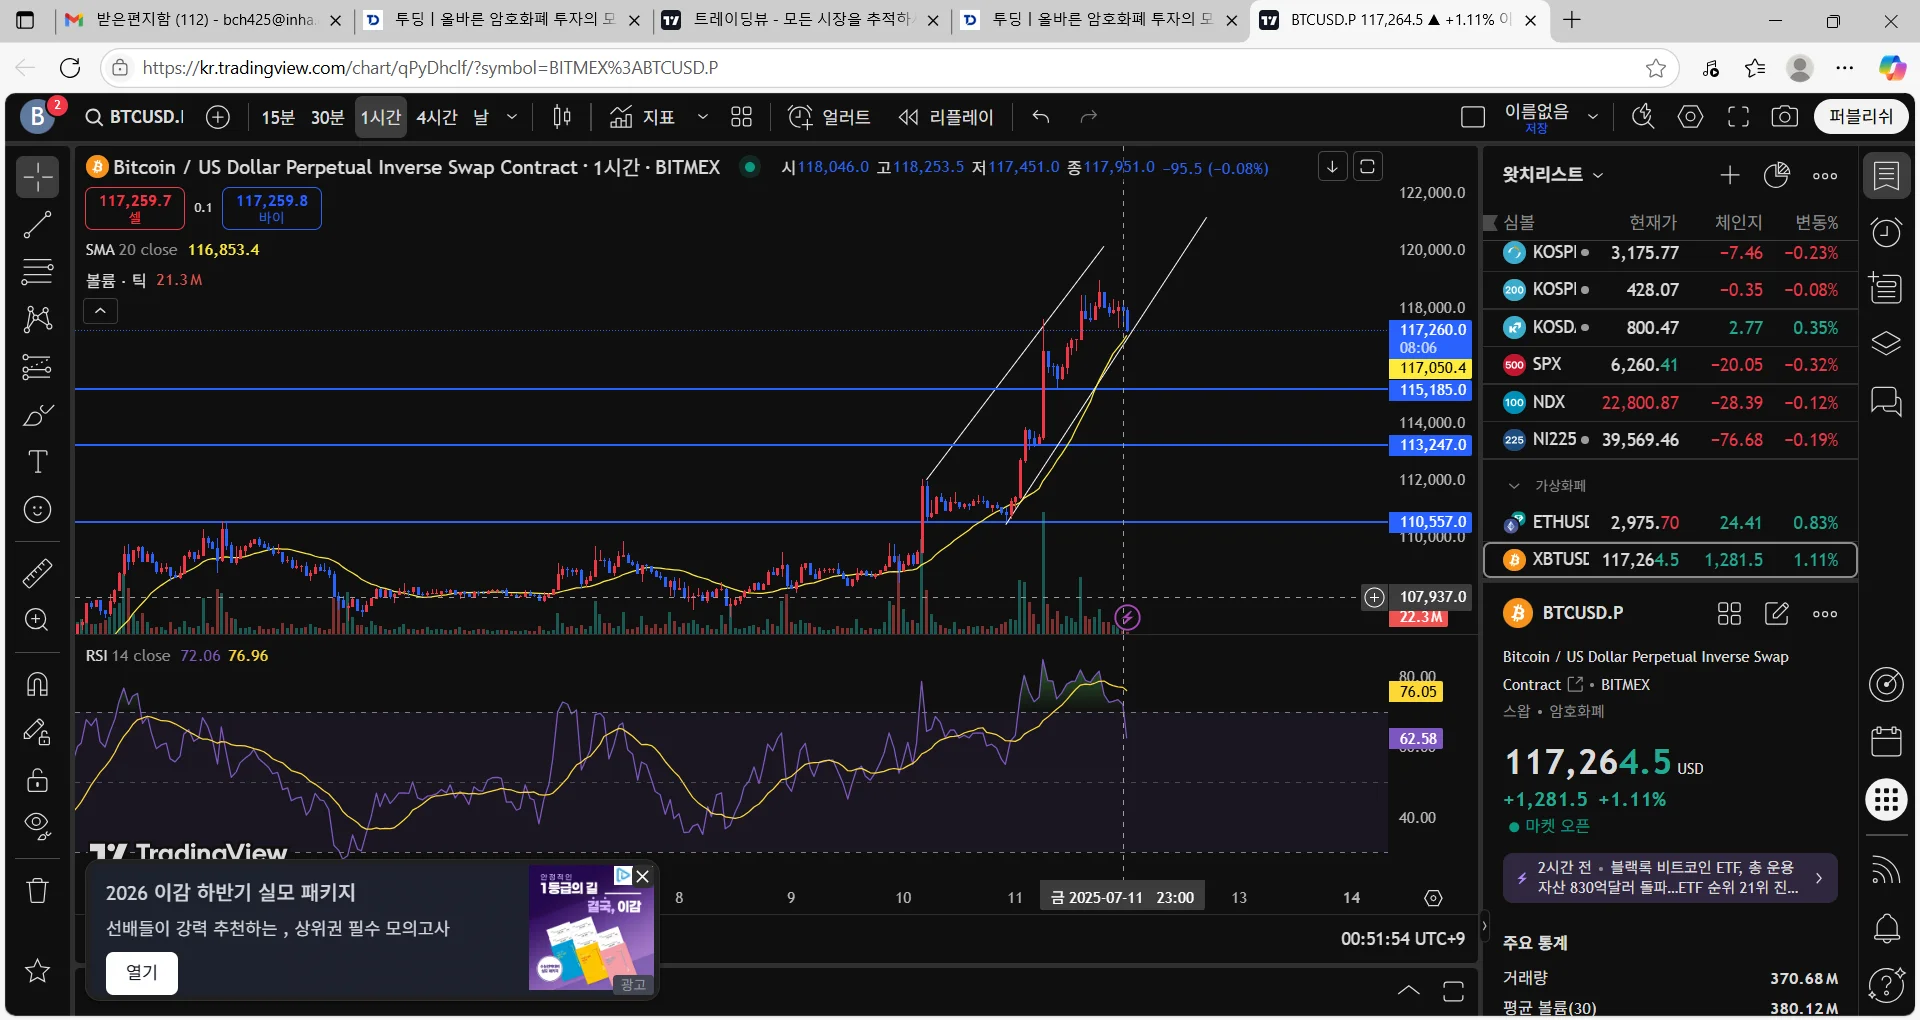The height and width of the screenshot is (1020, 1920).
Task: Open the economic calendar panel
Action: (x=1886, y=741)
